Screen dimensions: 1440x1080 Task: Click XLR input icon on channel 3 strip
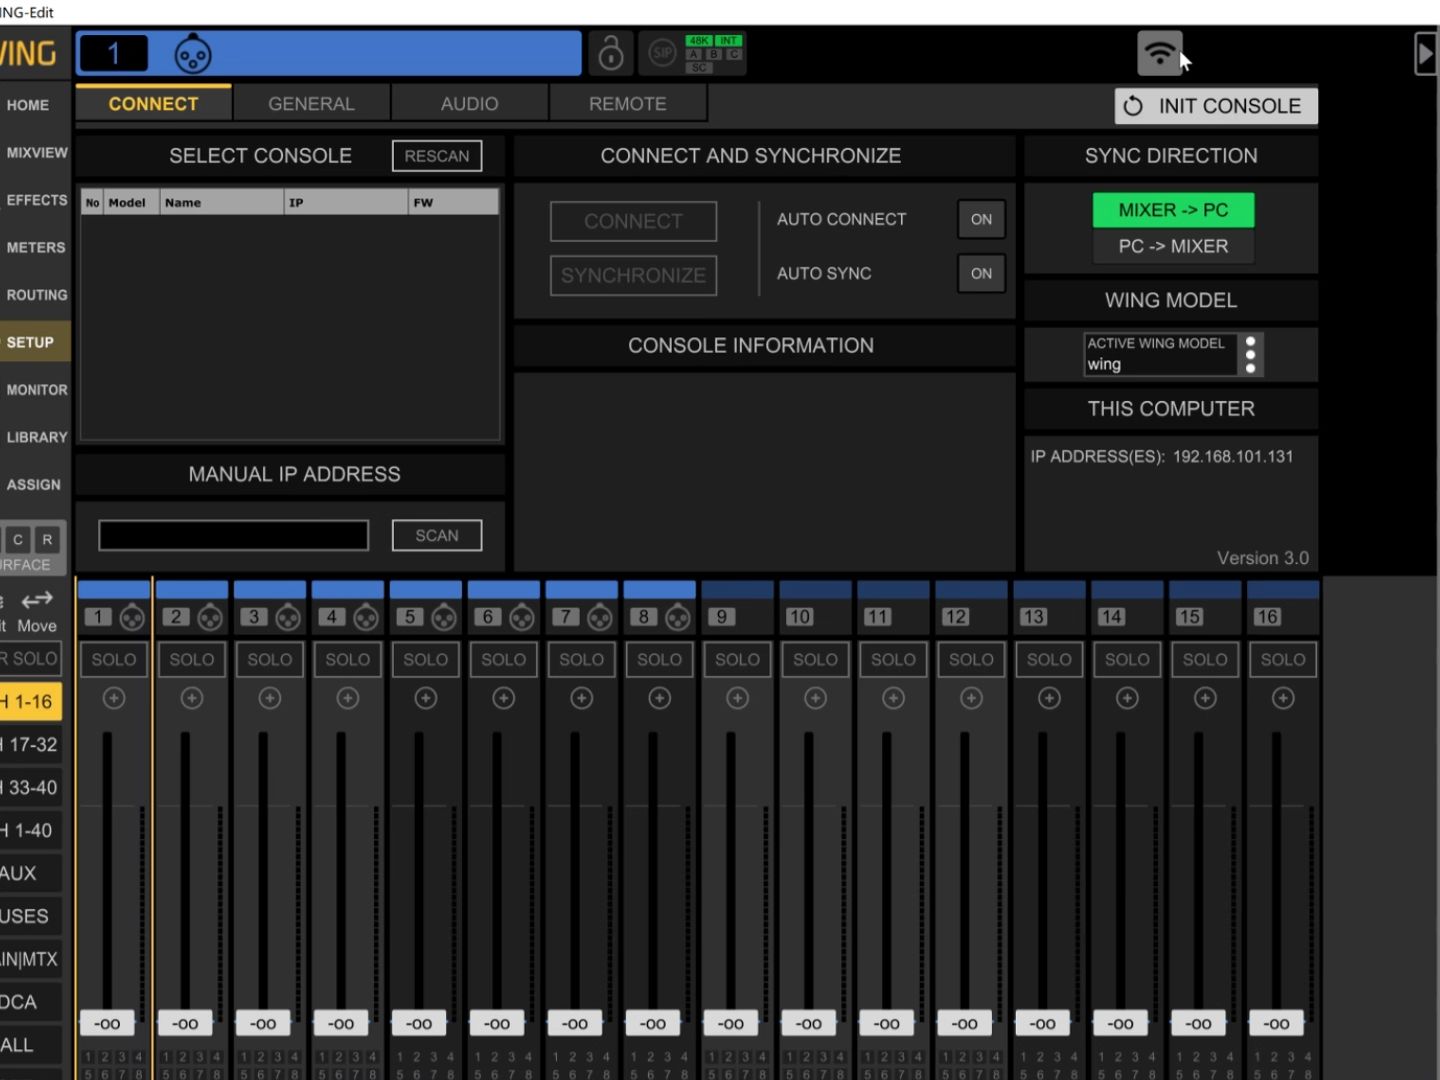click(288, 618)
